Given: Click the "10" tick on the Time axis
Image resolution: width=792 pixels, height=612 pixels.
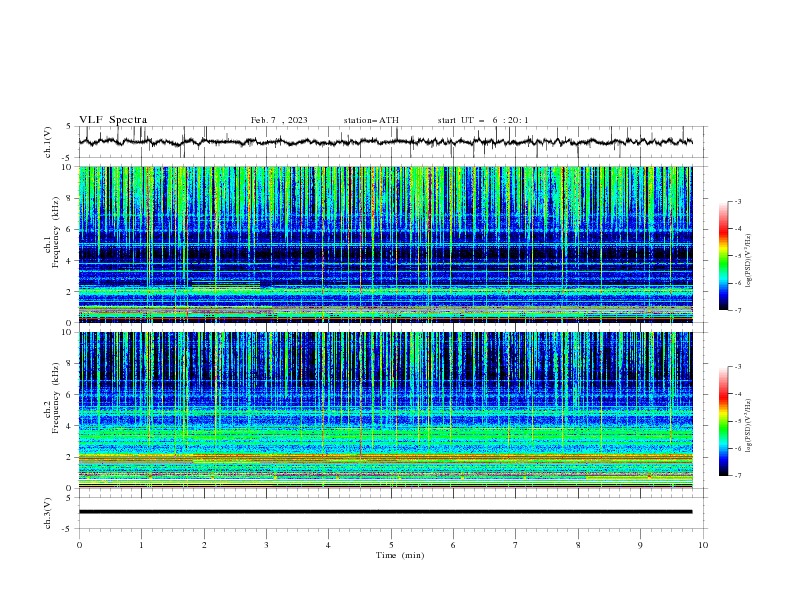Looking at the screenshot, I should click(703, 545).
